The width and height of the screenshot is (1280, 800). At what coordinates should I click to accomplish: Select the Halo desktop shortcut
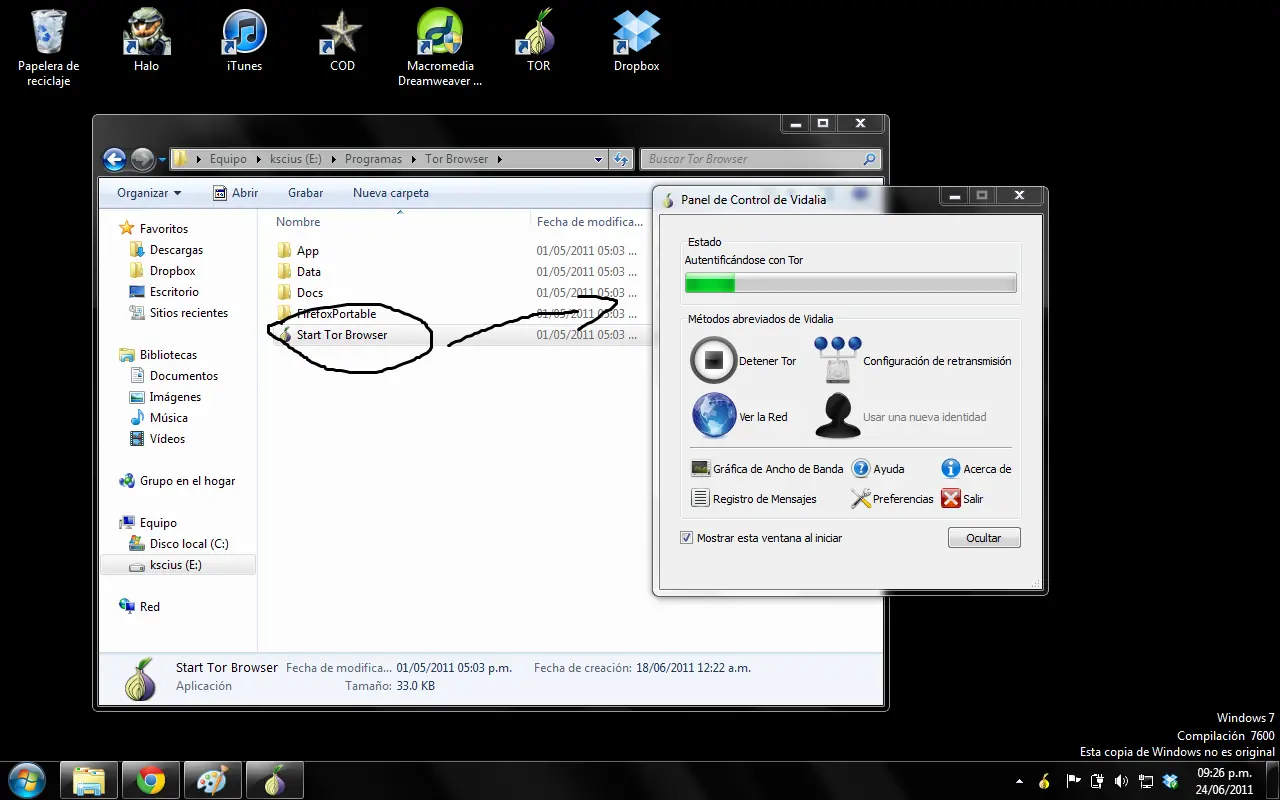(146, 41)
